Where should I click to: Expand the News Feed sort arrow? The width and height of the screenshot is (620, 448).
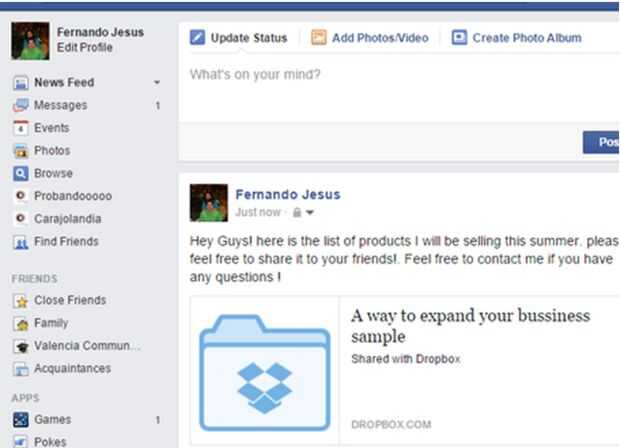157,82
